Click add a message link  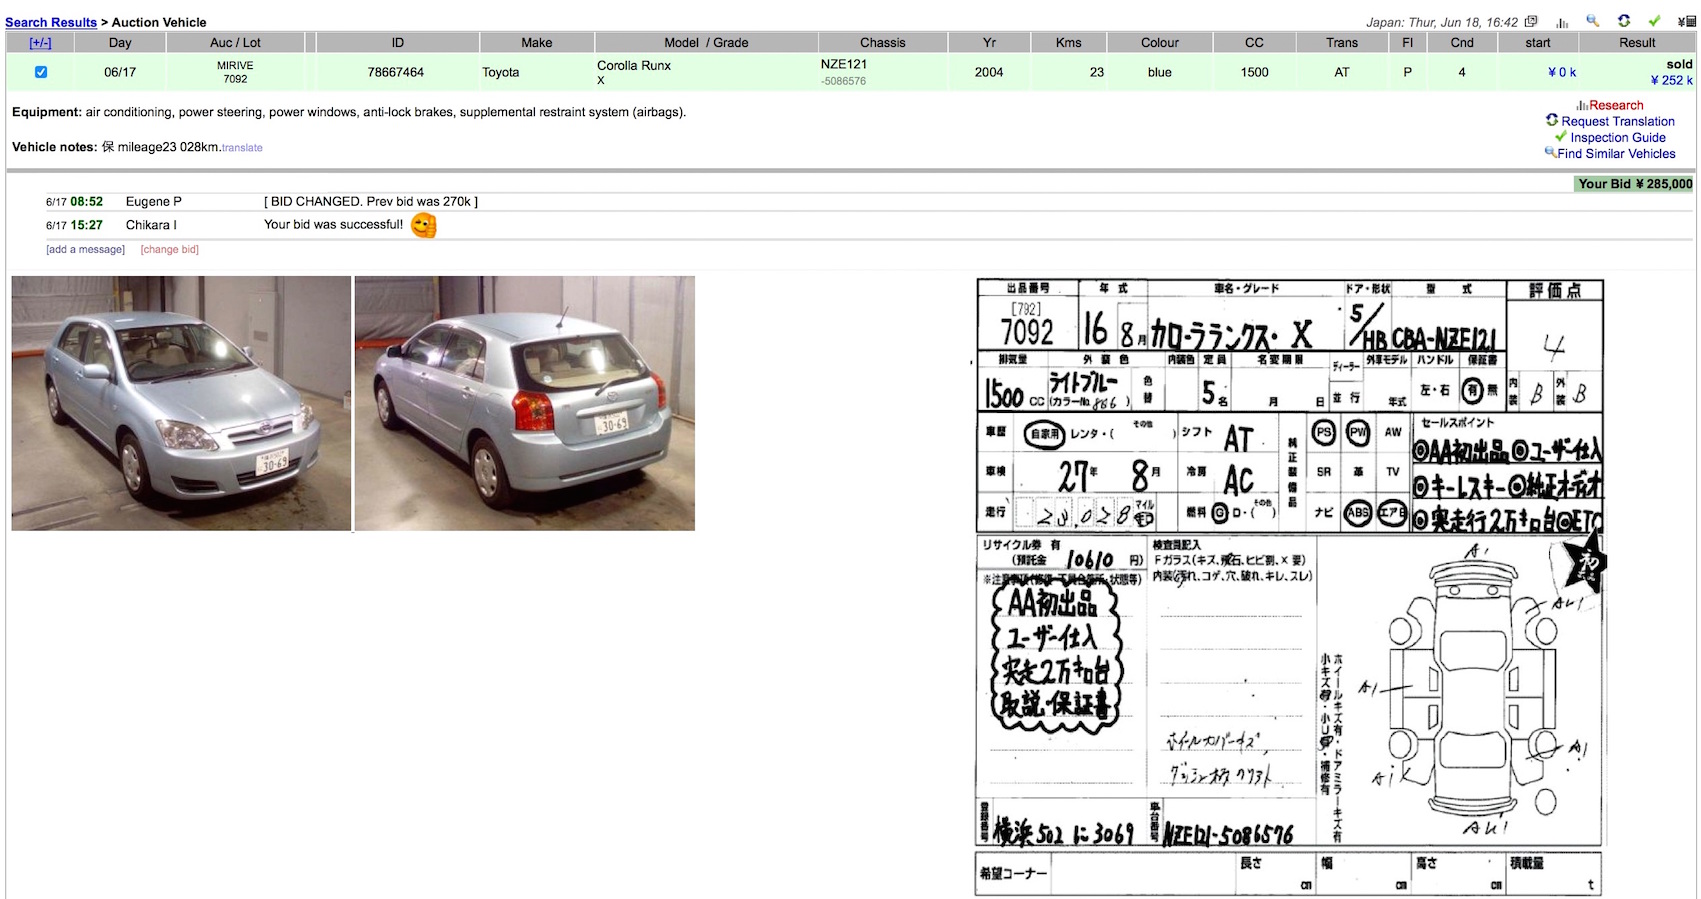coord(85,249)
